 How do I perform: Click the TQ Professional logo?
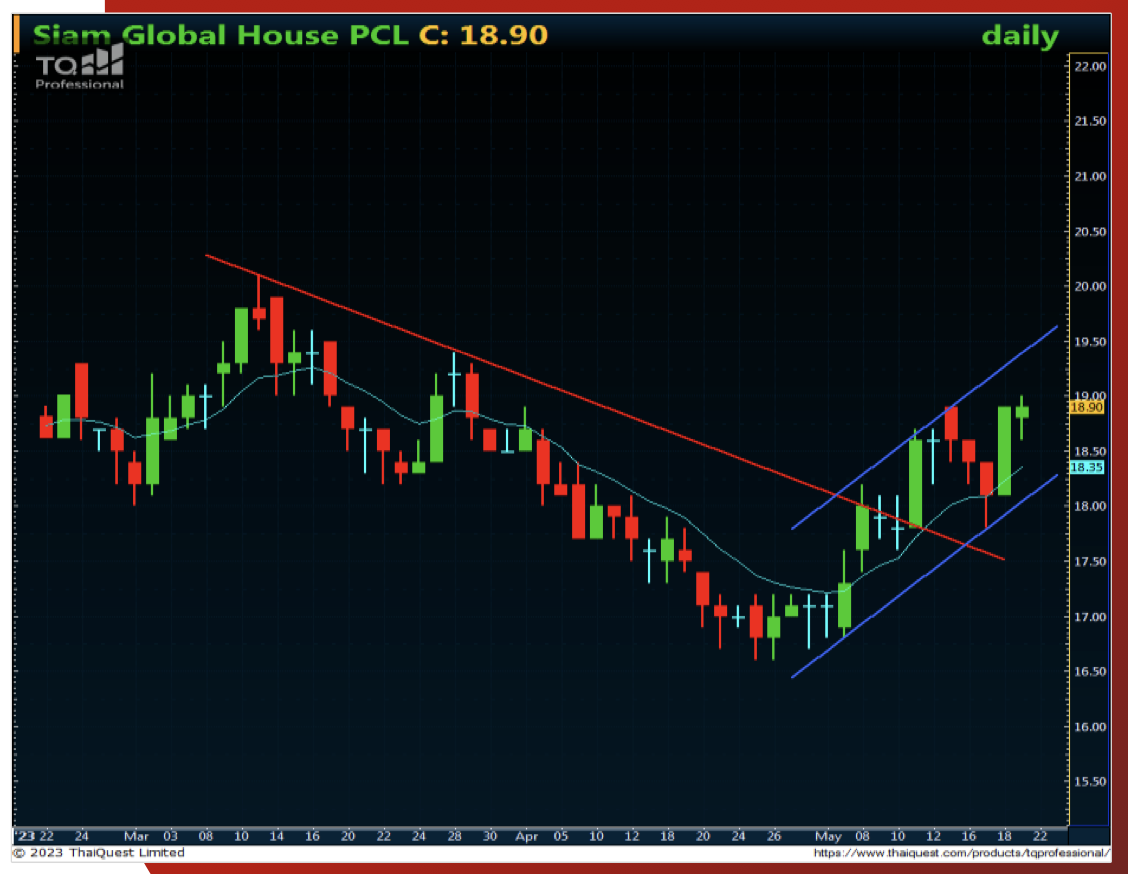click(x=80, y=68)
